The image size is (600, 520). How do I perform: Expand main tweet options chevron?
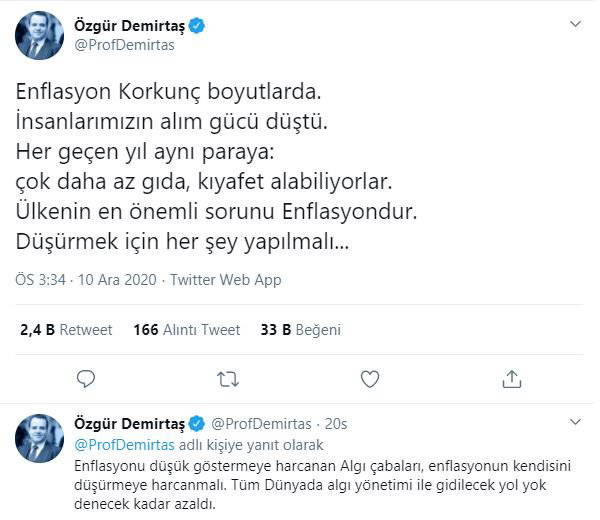coord(575,23)
